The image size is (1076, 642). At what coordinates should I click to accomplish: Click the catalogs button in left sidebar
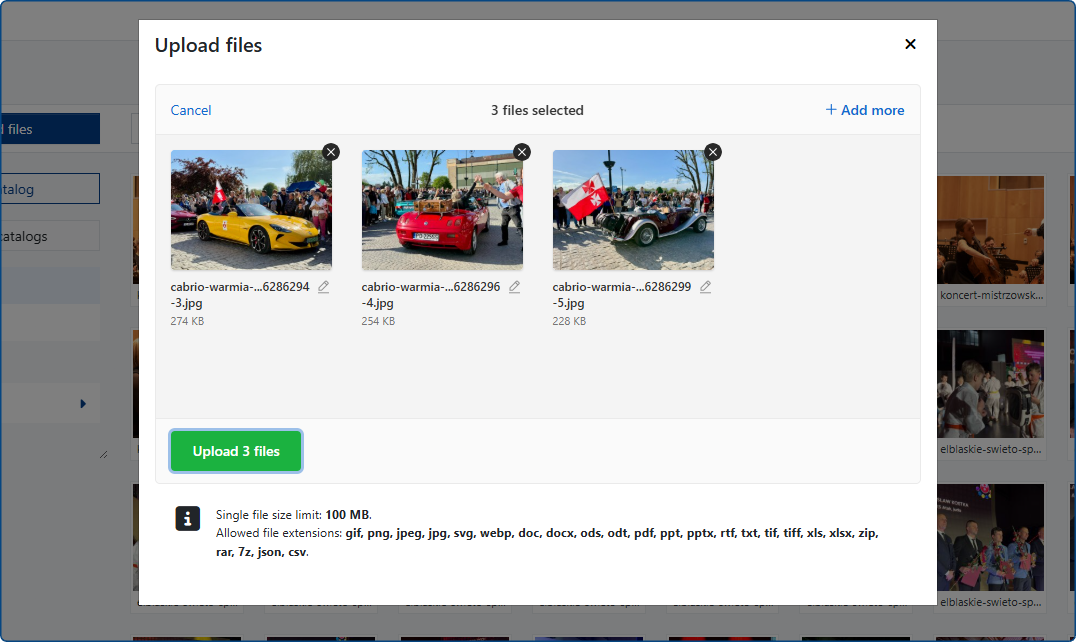(x=50, y=236)
